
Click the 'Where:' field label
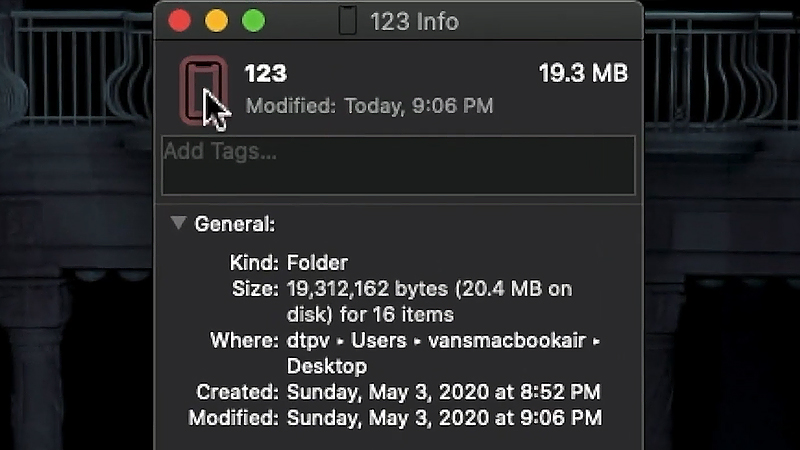pos(244,341)
